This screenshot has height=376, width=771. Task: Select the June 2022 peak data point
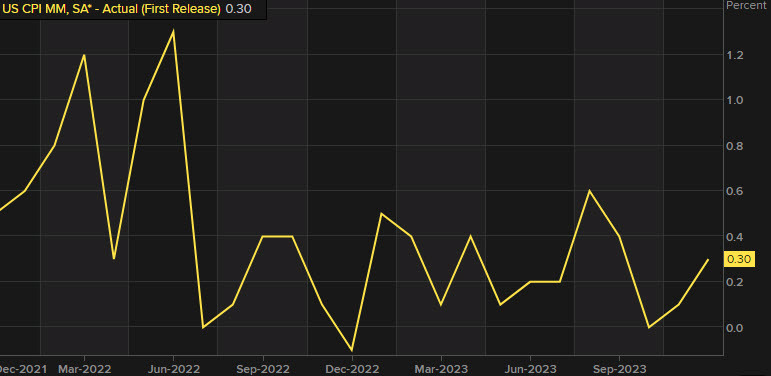pyautogui.click(x=173, y=31)
